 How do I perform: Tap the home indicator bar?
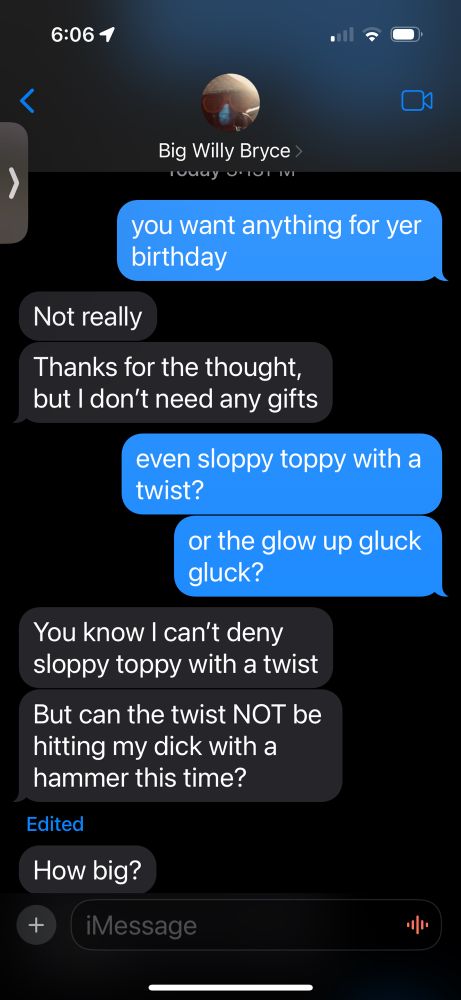[230, 988]
